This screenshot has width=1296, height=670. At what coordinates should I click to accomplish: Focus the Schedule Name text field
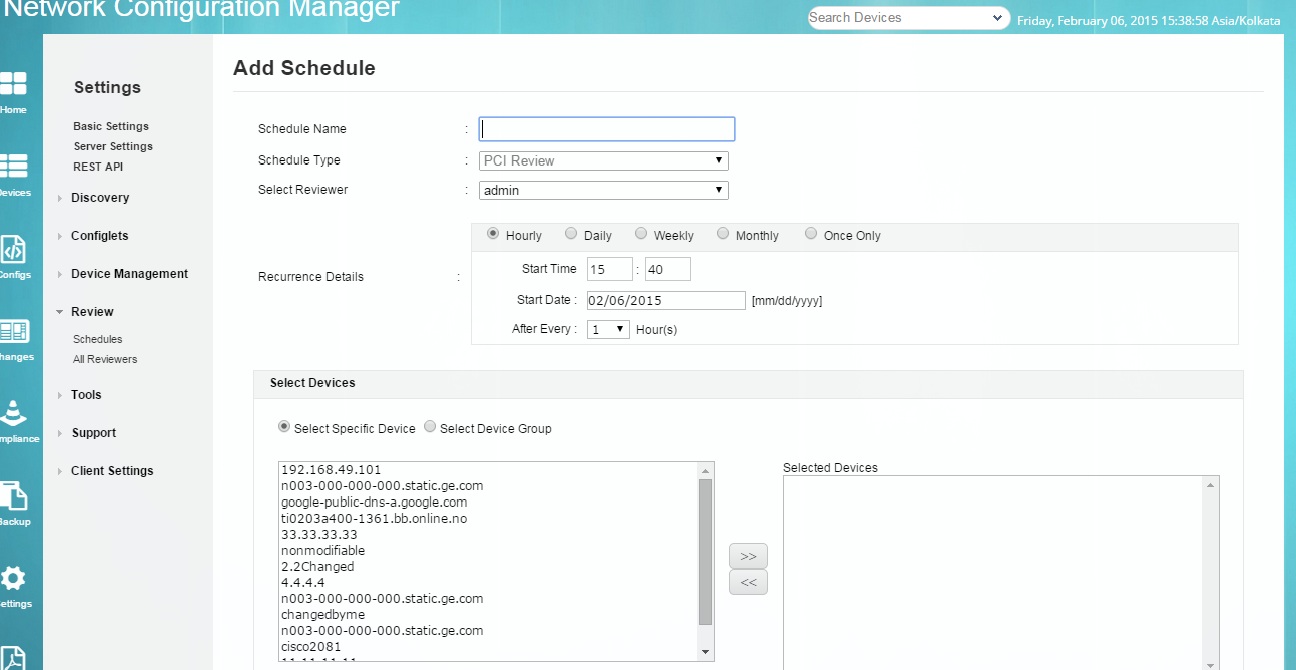click(607, 129)
